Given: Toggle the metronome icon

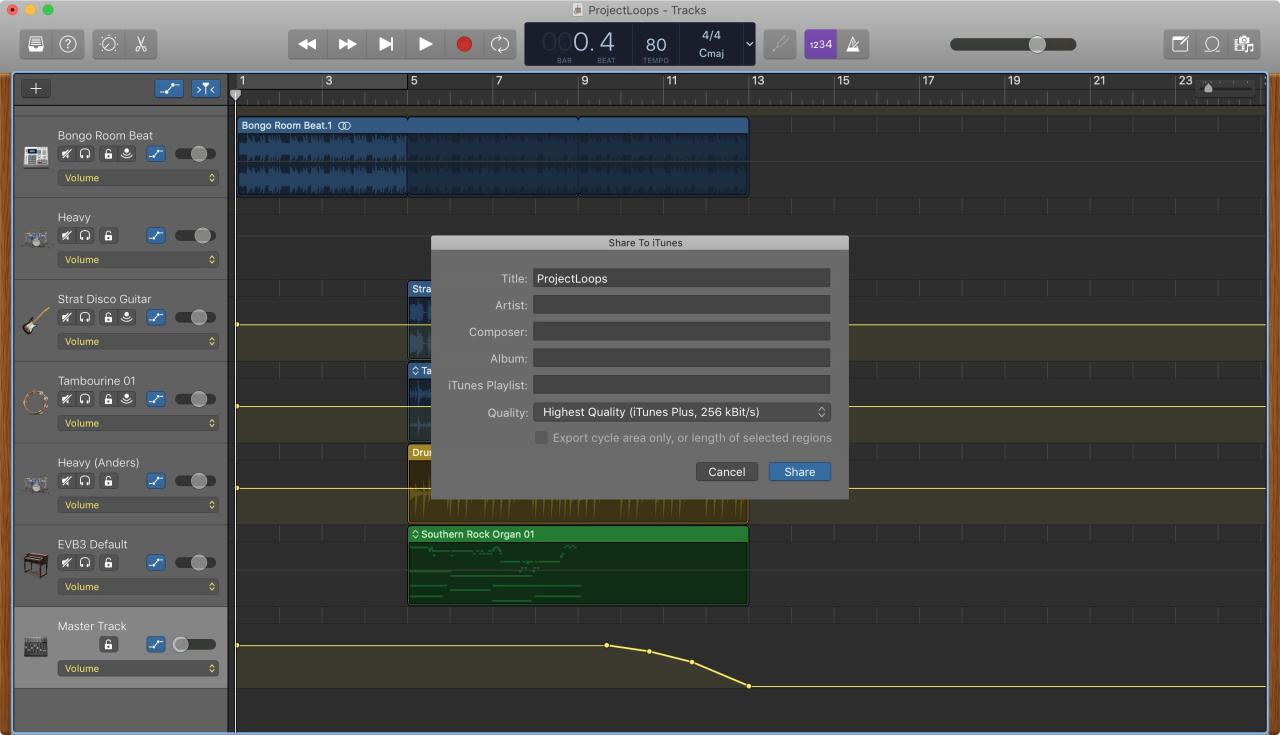Looking at the screenshot, I should click(x=853, y=44).
